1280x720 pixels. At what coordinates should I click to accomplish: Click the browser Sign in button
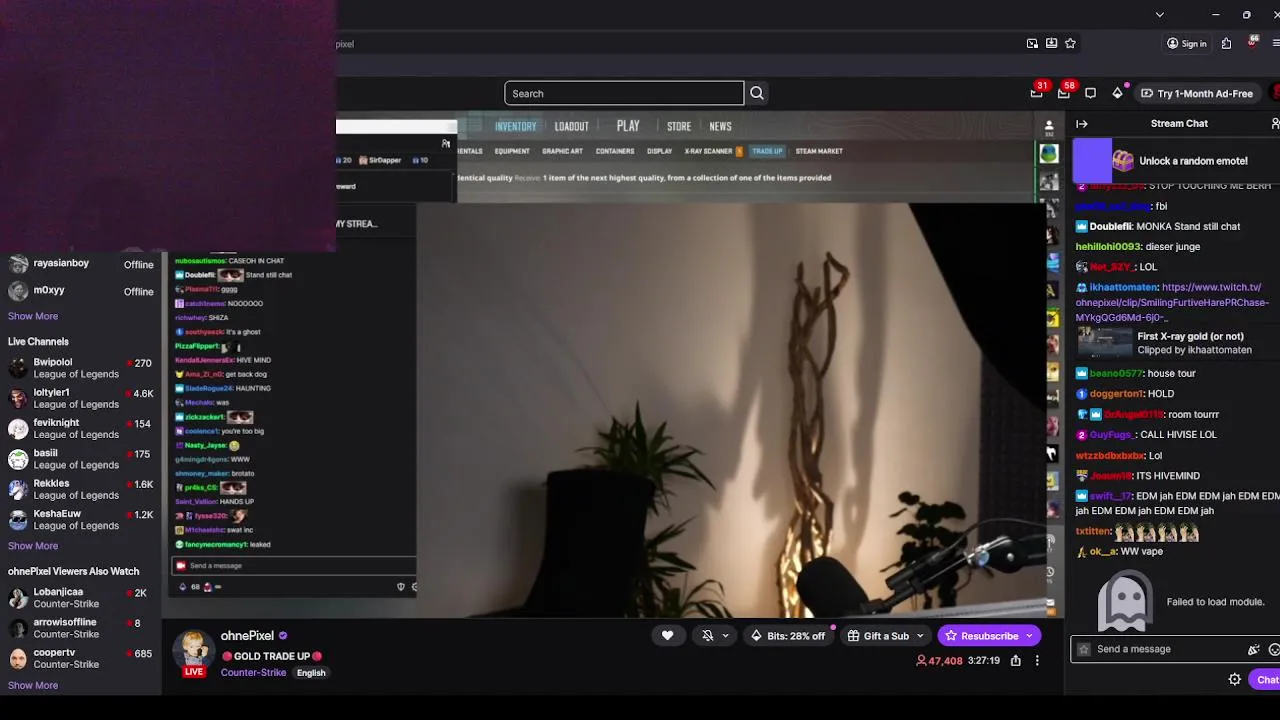pyautogui.click(x=1187, y=43)
